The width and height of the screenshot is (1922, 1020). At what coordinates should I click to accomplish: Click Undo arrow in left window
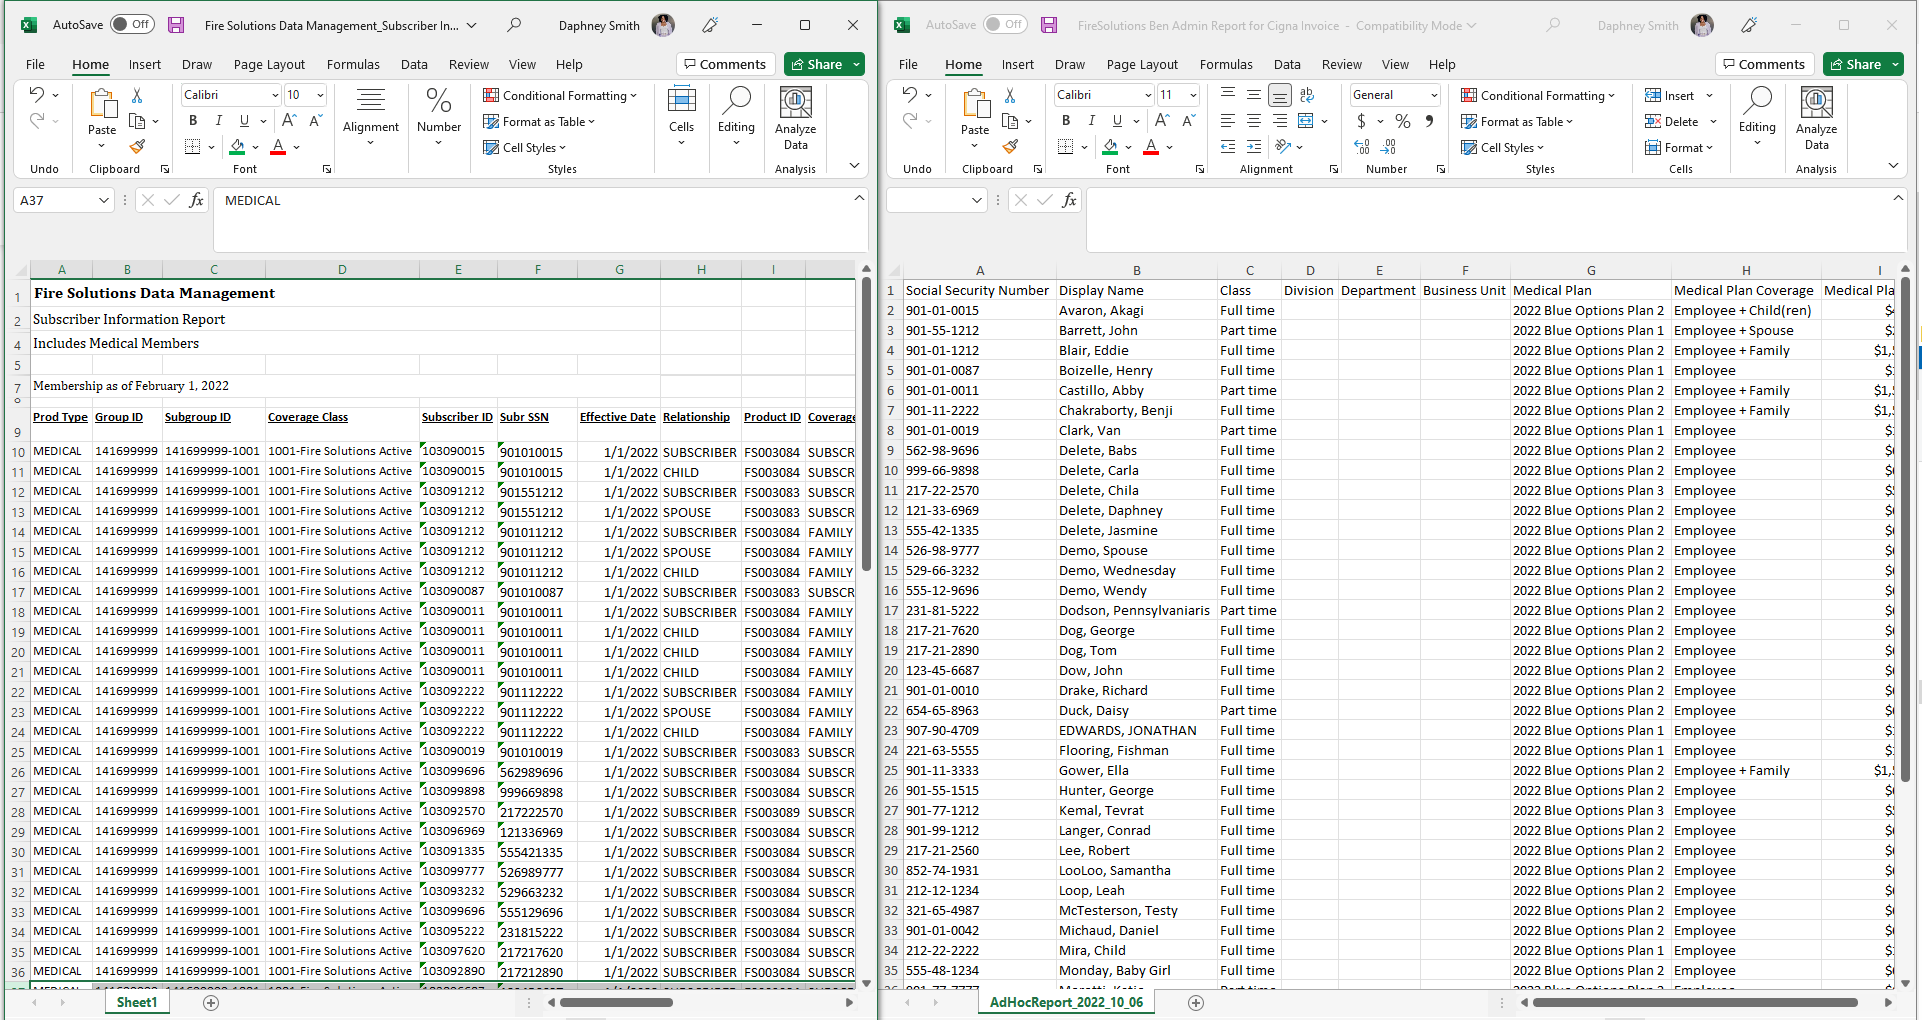(x=36, y=95)
